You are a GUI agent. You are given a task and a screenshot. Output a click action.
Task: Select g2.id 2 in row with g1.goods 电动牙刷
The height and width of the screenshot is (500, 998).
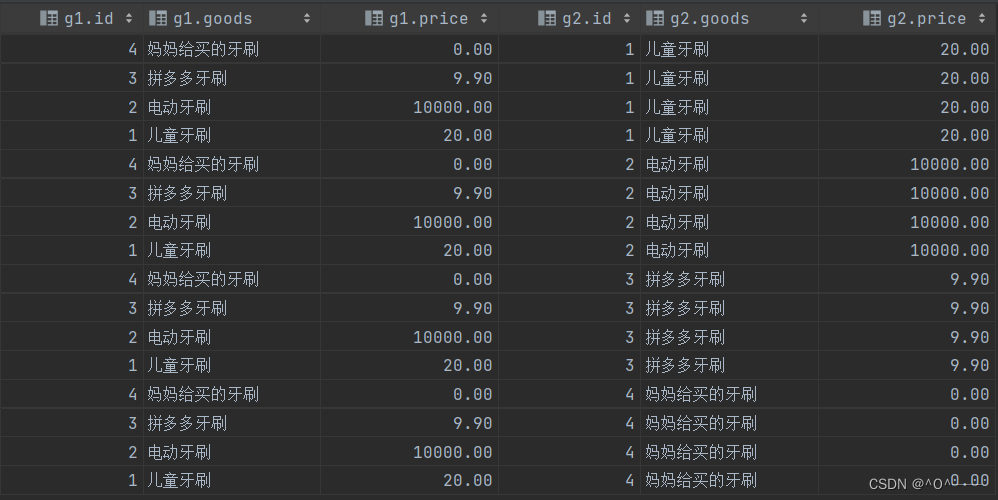(x=629, y=222)
